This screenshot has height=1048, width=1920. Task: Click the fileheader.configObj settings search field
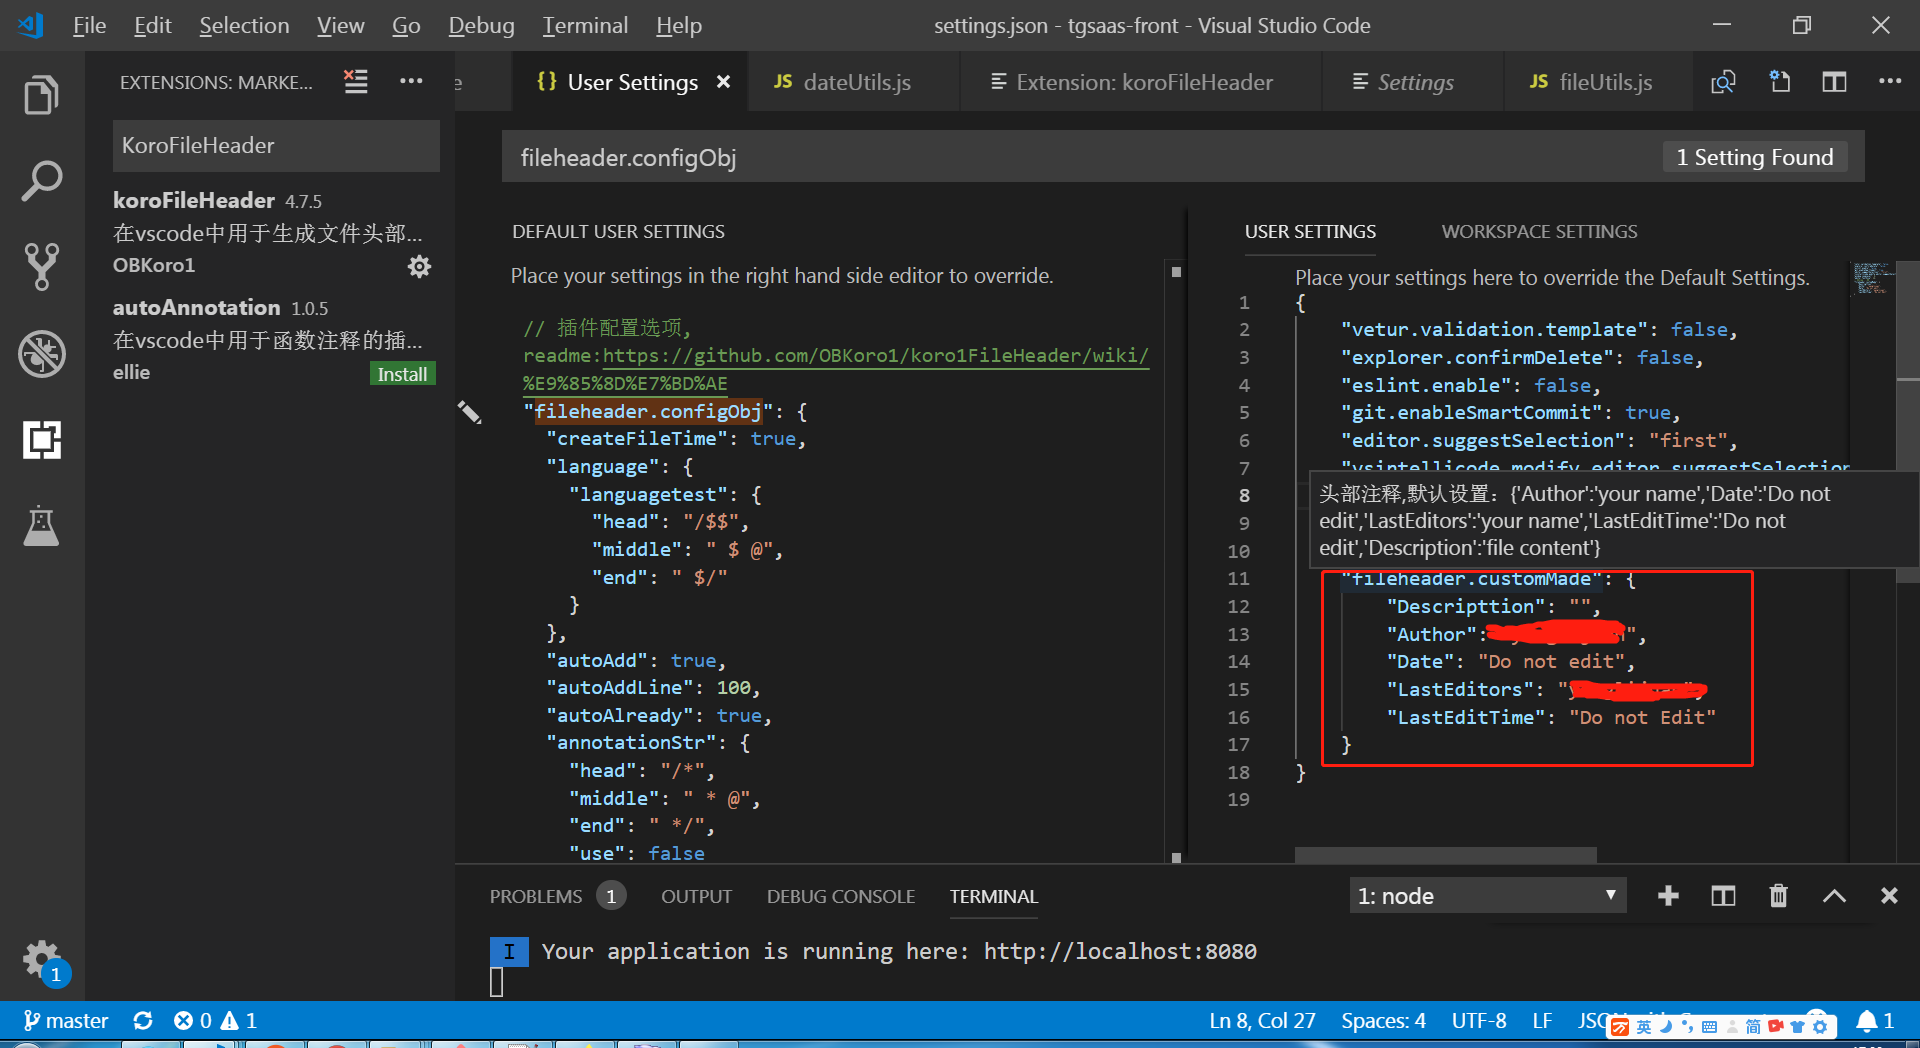click(x=1080, y=158)
